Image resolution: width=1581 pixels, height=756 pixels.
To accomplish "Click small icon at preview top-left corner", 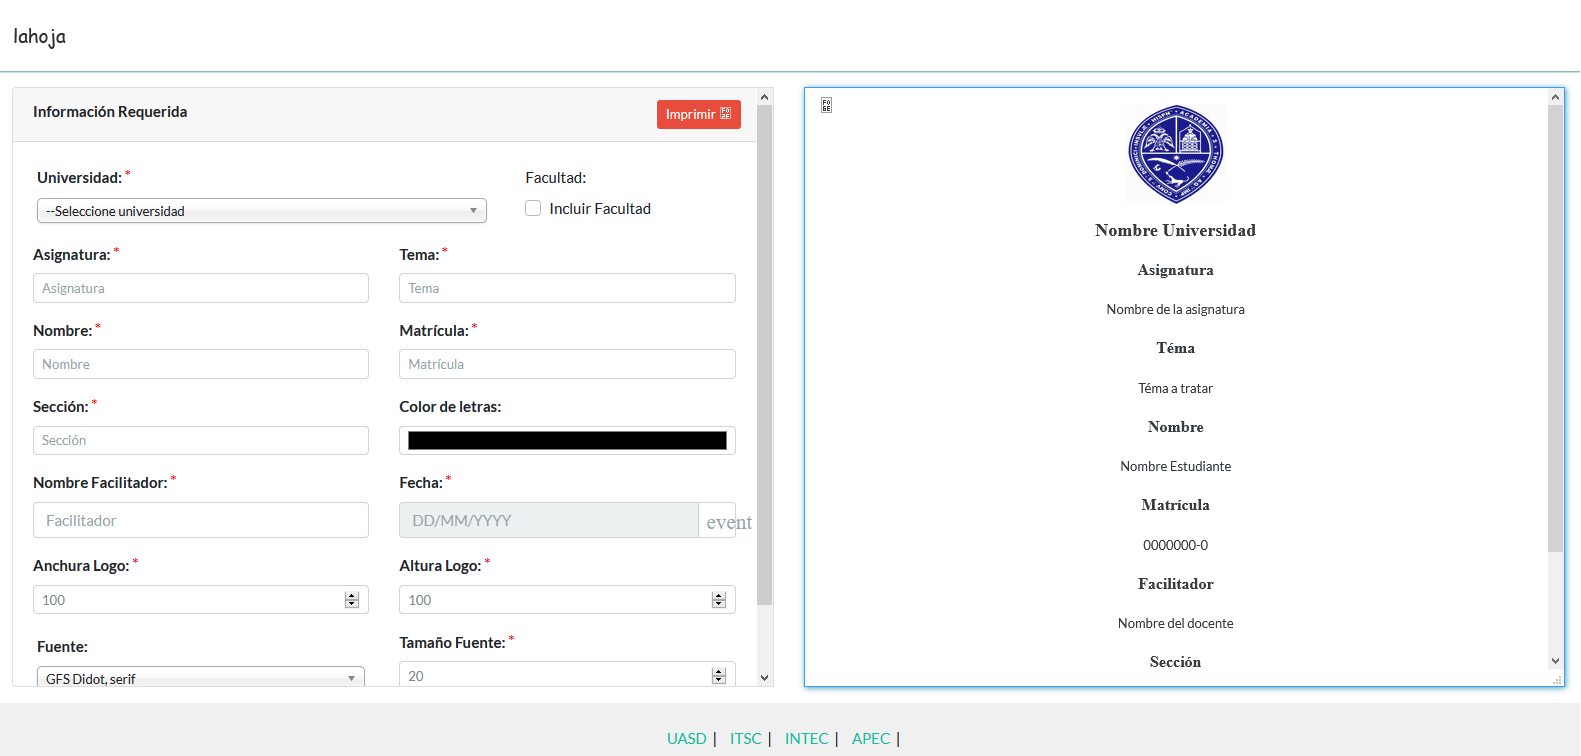I will point(826,105).
